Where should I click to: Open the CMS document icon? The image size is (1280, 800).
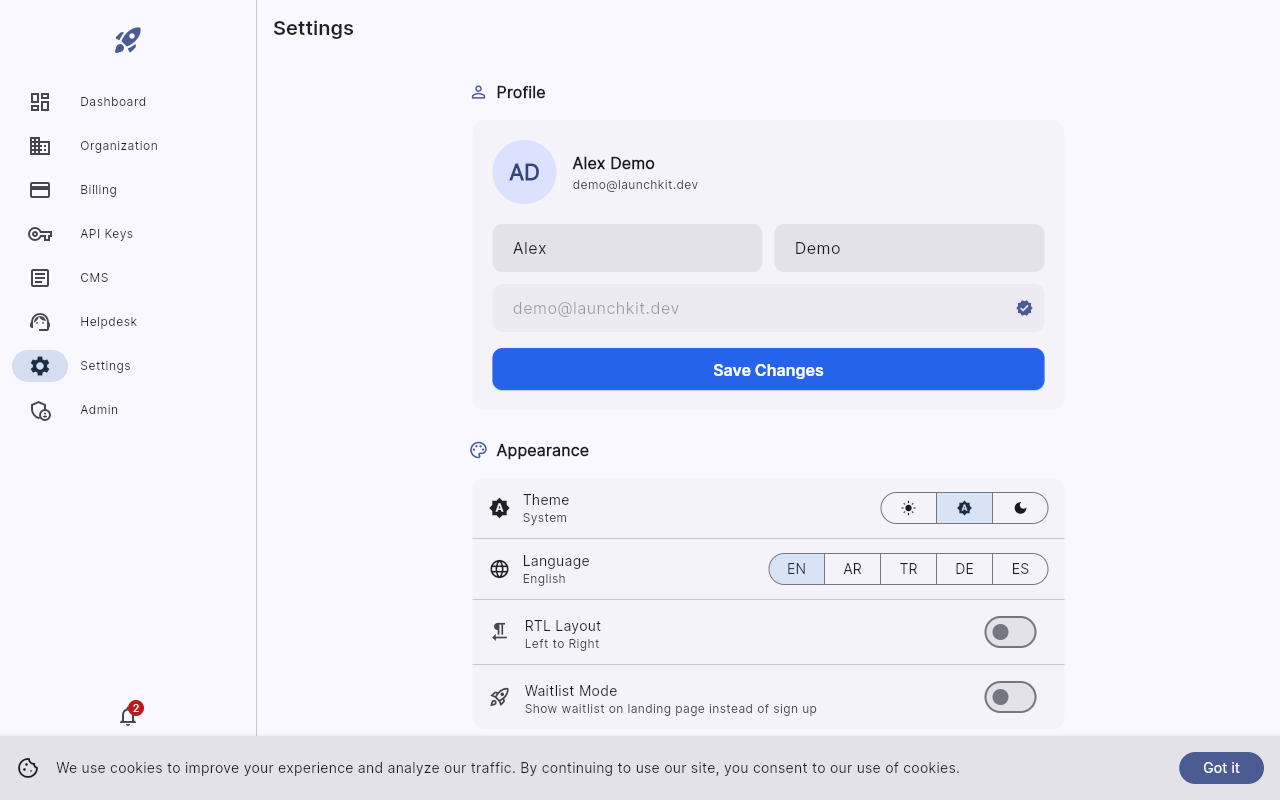click(x=40, y=278)
